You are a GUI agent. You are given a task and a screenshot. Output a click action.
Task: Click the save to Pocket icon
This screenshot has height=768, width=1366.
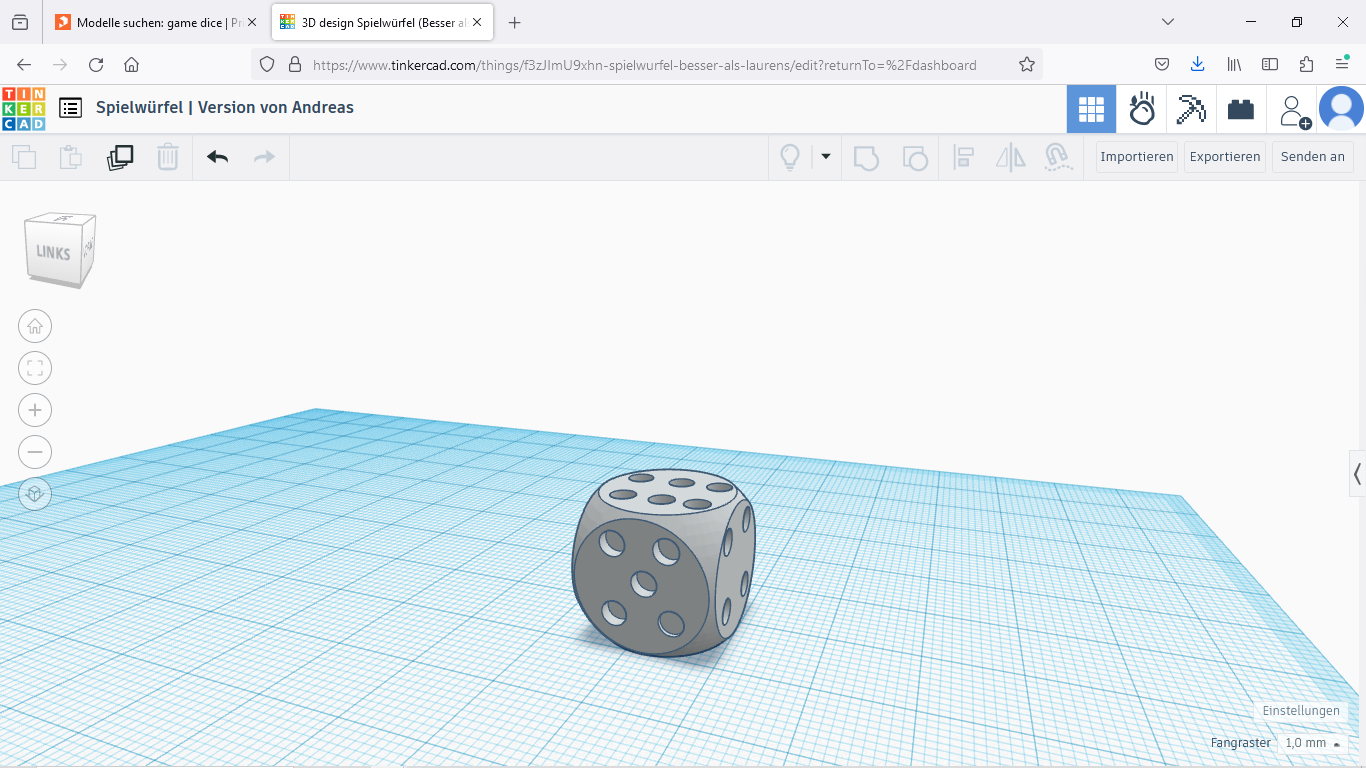1162,65
